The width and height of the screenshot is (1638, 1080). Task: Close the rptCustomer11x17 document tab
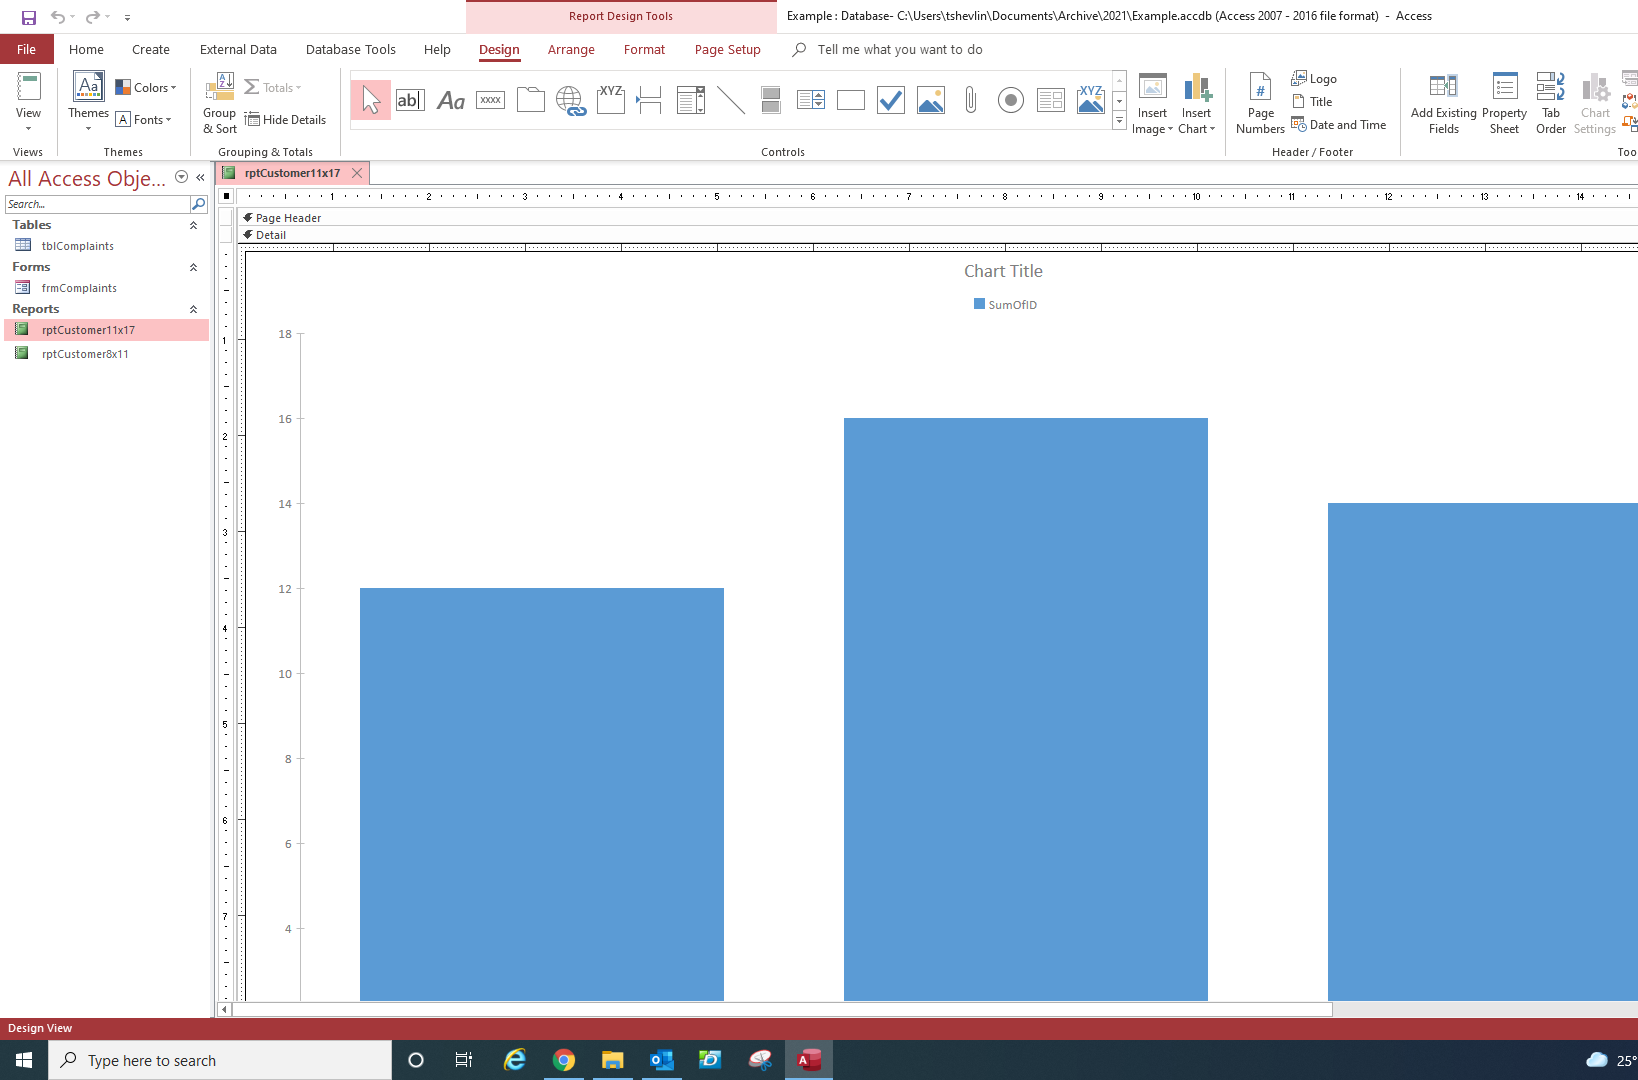[x=357, y=173]
